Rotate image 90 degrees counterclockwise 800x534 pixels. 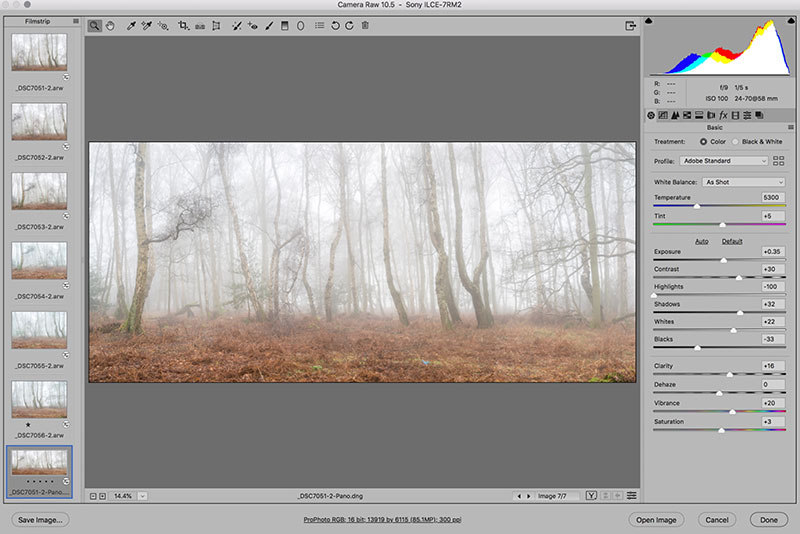tap(335, 26)
